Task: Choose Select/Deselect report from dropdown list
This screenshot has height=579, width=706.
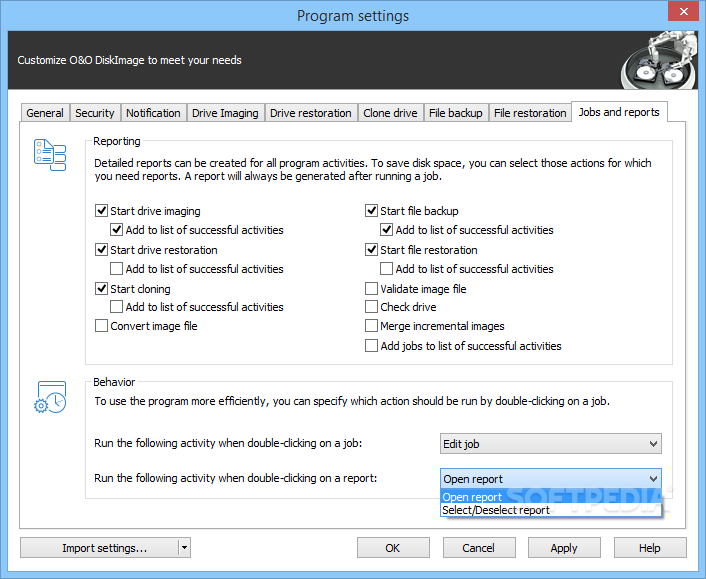Action: [x=551, y=510]
